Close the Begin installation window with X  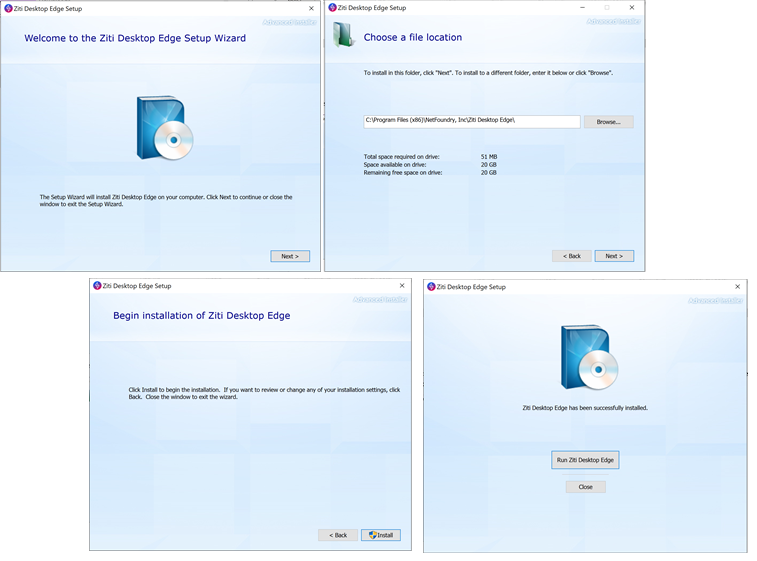click(402, 285)
